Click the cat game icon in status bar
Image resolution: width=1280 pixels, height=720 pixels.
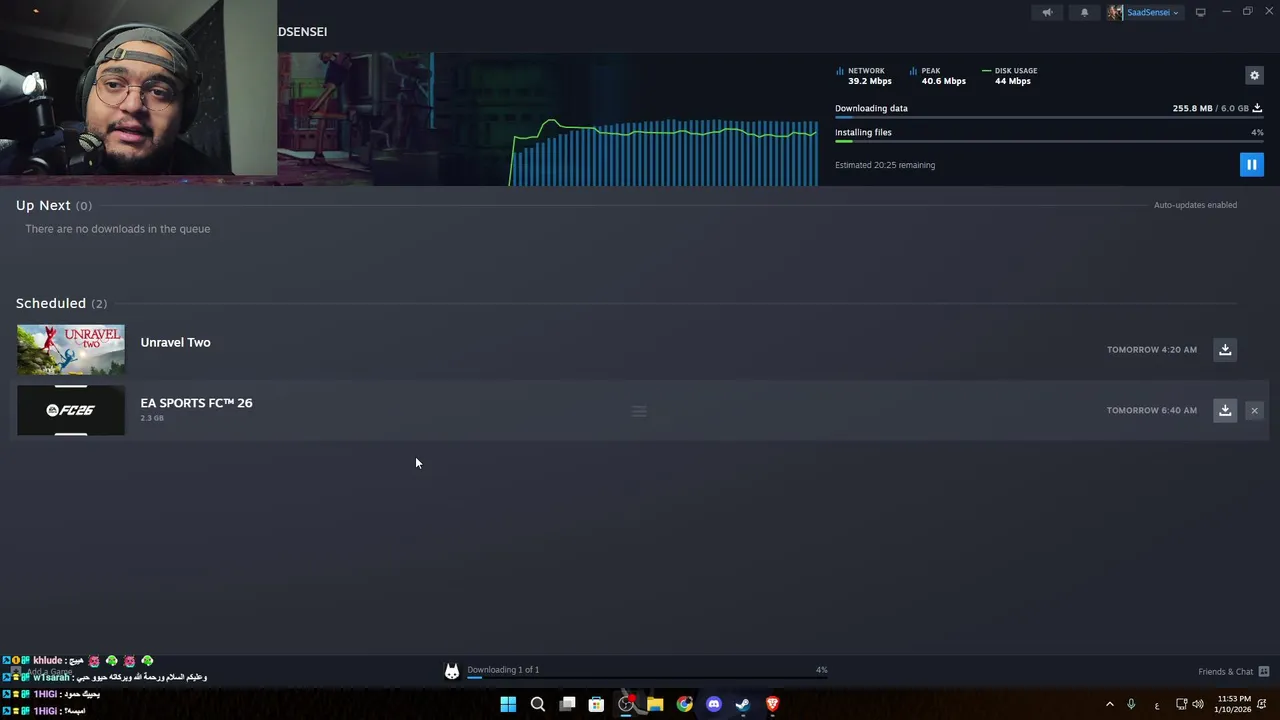[x=452, y=672]
